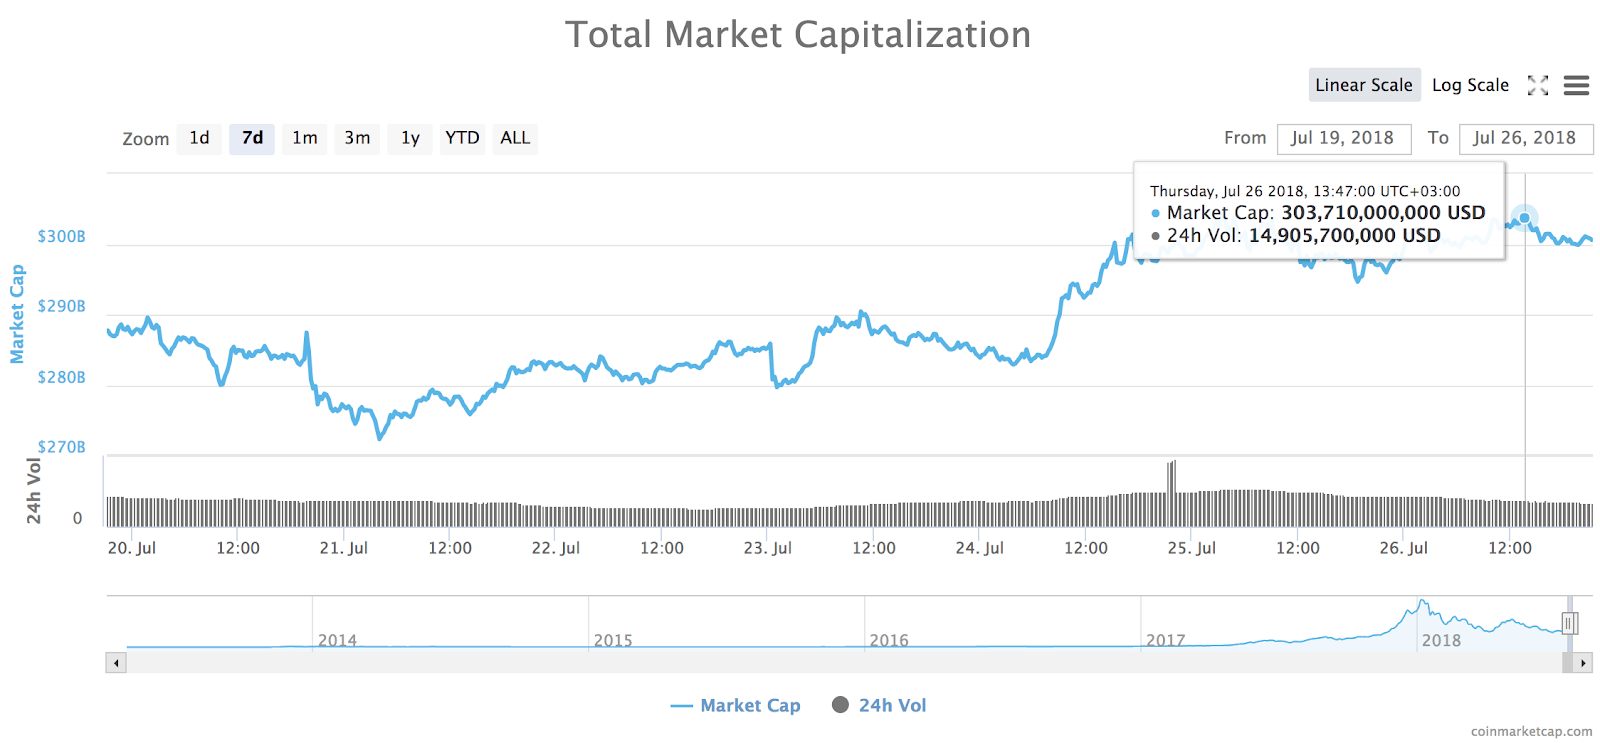Switch chart to Log Scale
Viewport: 1600px width, 743px height.
(1470, 85)
